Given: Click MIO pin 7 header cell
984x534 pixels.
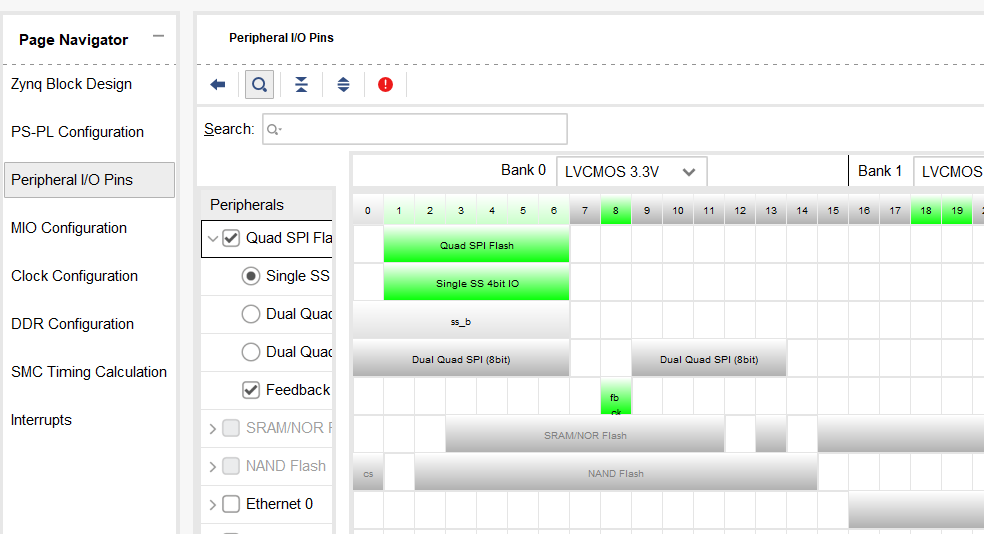Looking at the screenshot, I should coord(585,210).
